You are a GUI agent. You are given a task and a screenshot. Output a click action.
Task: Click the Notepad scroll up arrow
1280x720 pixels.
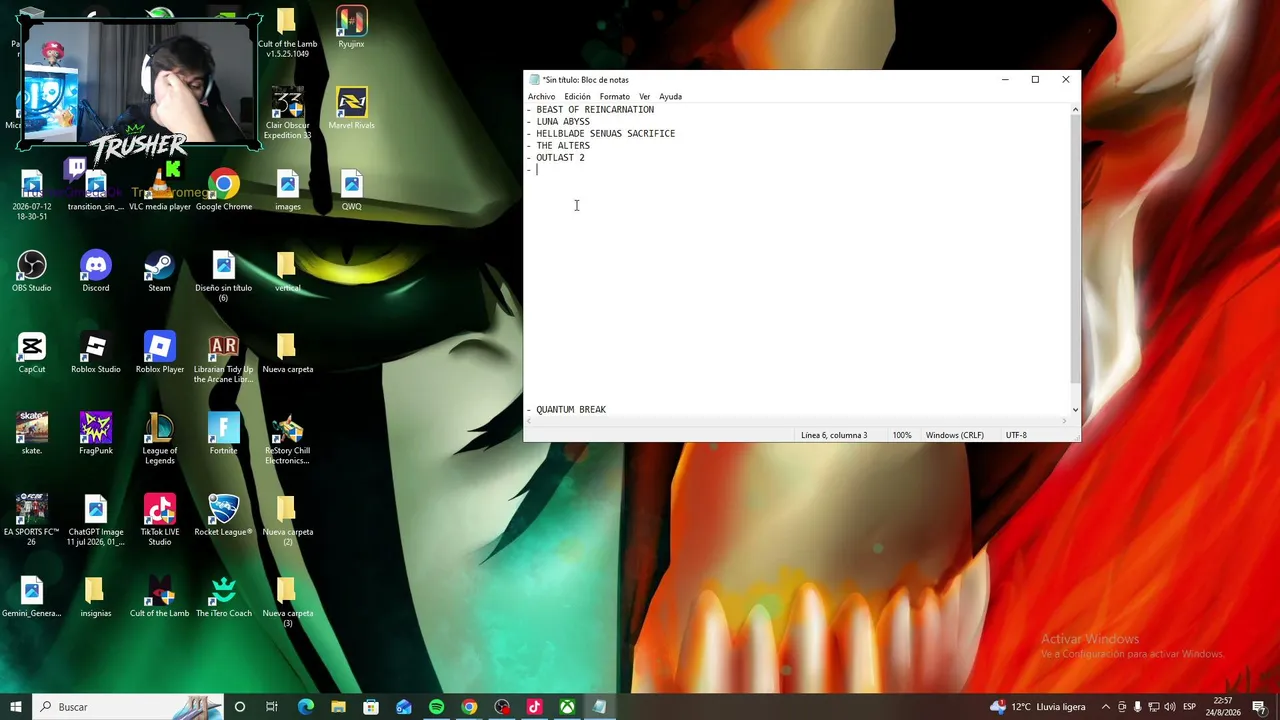[x=1075, y=109]
